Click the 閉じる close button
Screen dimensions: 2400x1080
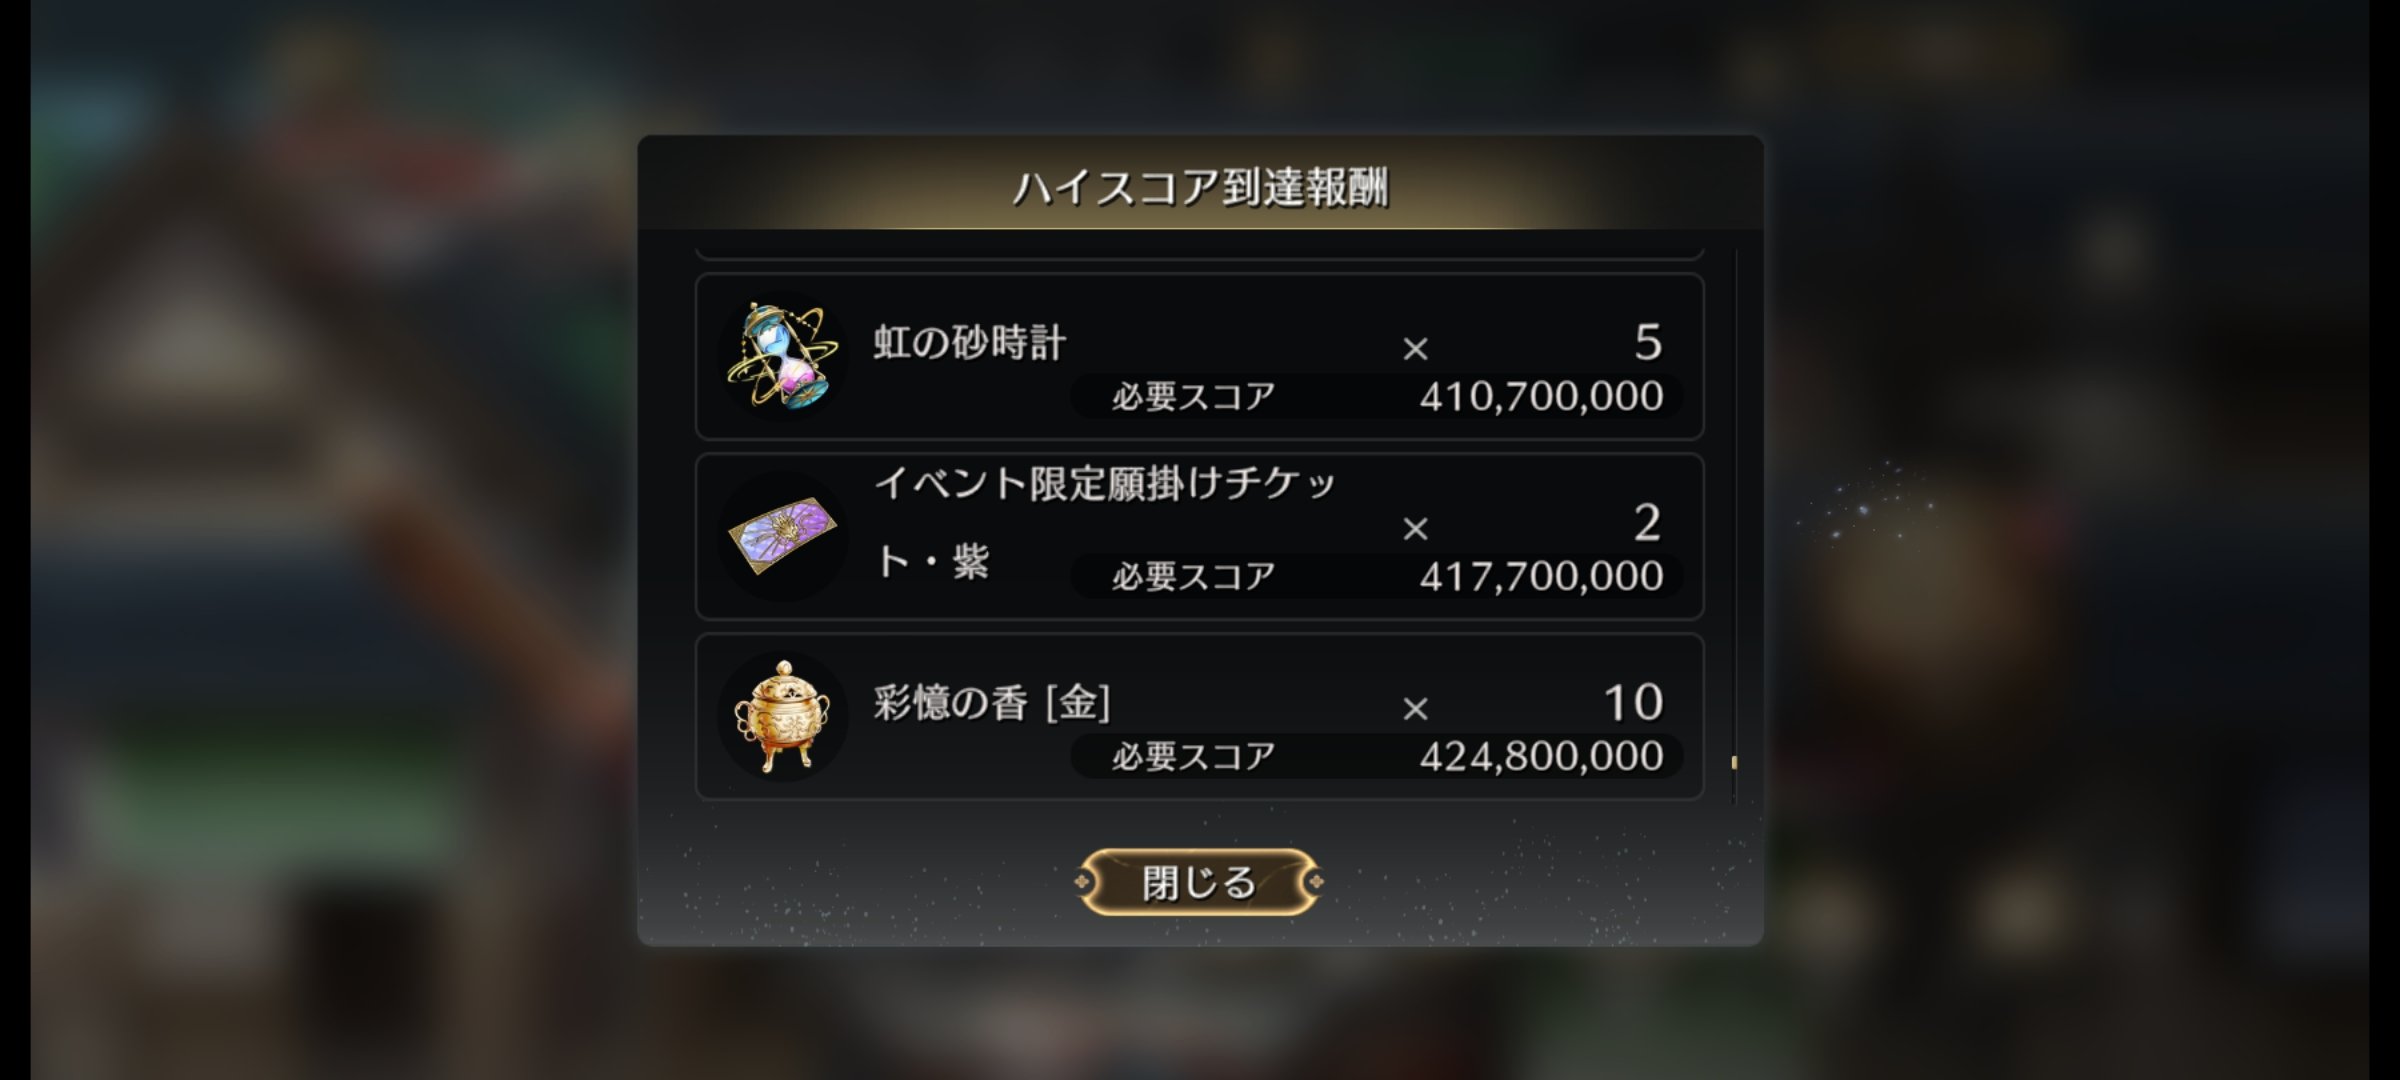point(1199,882)
